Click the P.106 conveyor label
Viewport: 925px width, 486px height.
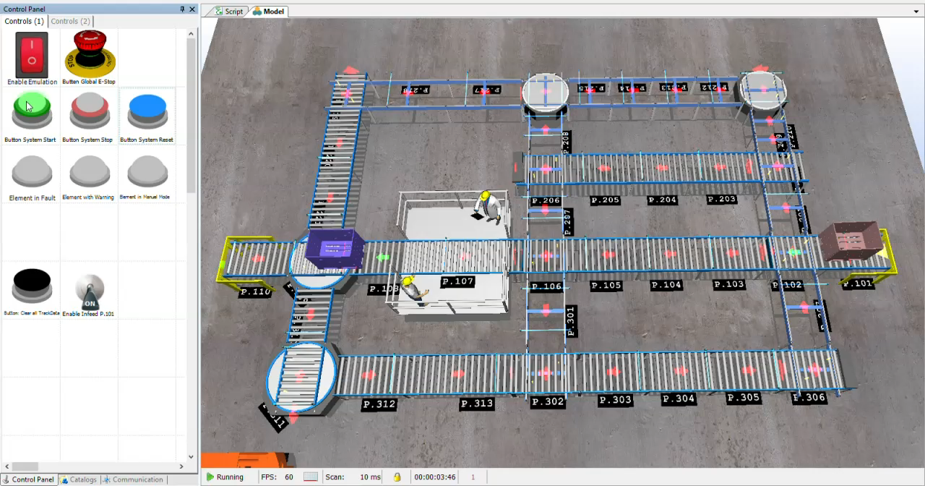(546, 287)
